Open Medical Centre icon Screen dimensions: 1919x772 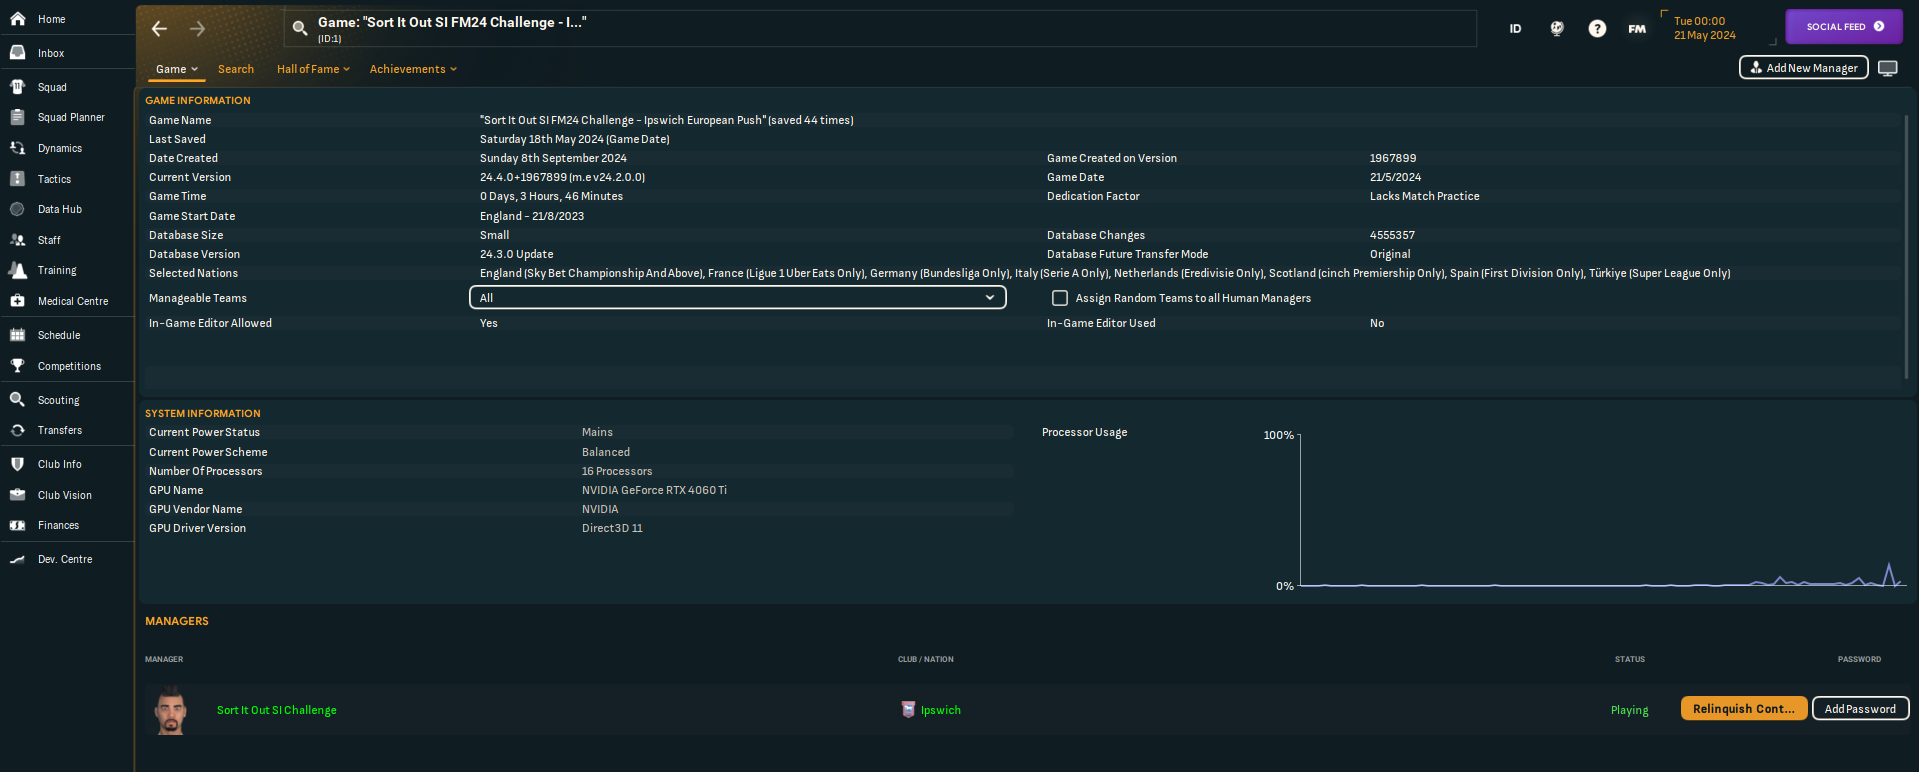click(x=17, y=301)
